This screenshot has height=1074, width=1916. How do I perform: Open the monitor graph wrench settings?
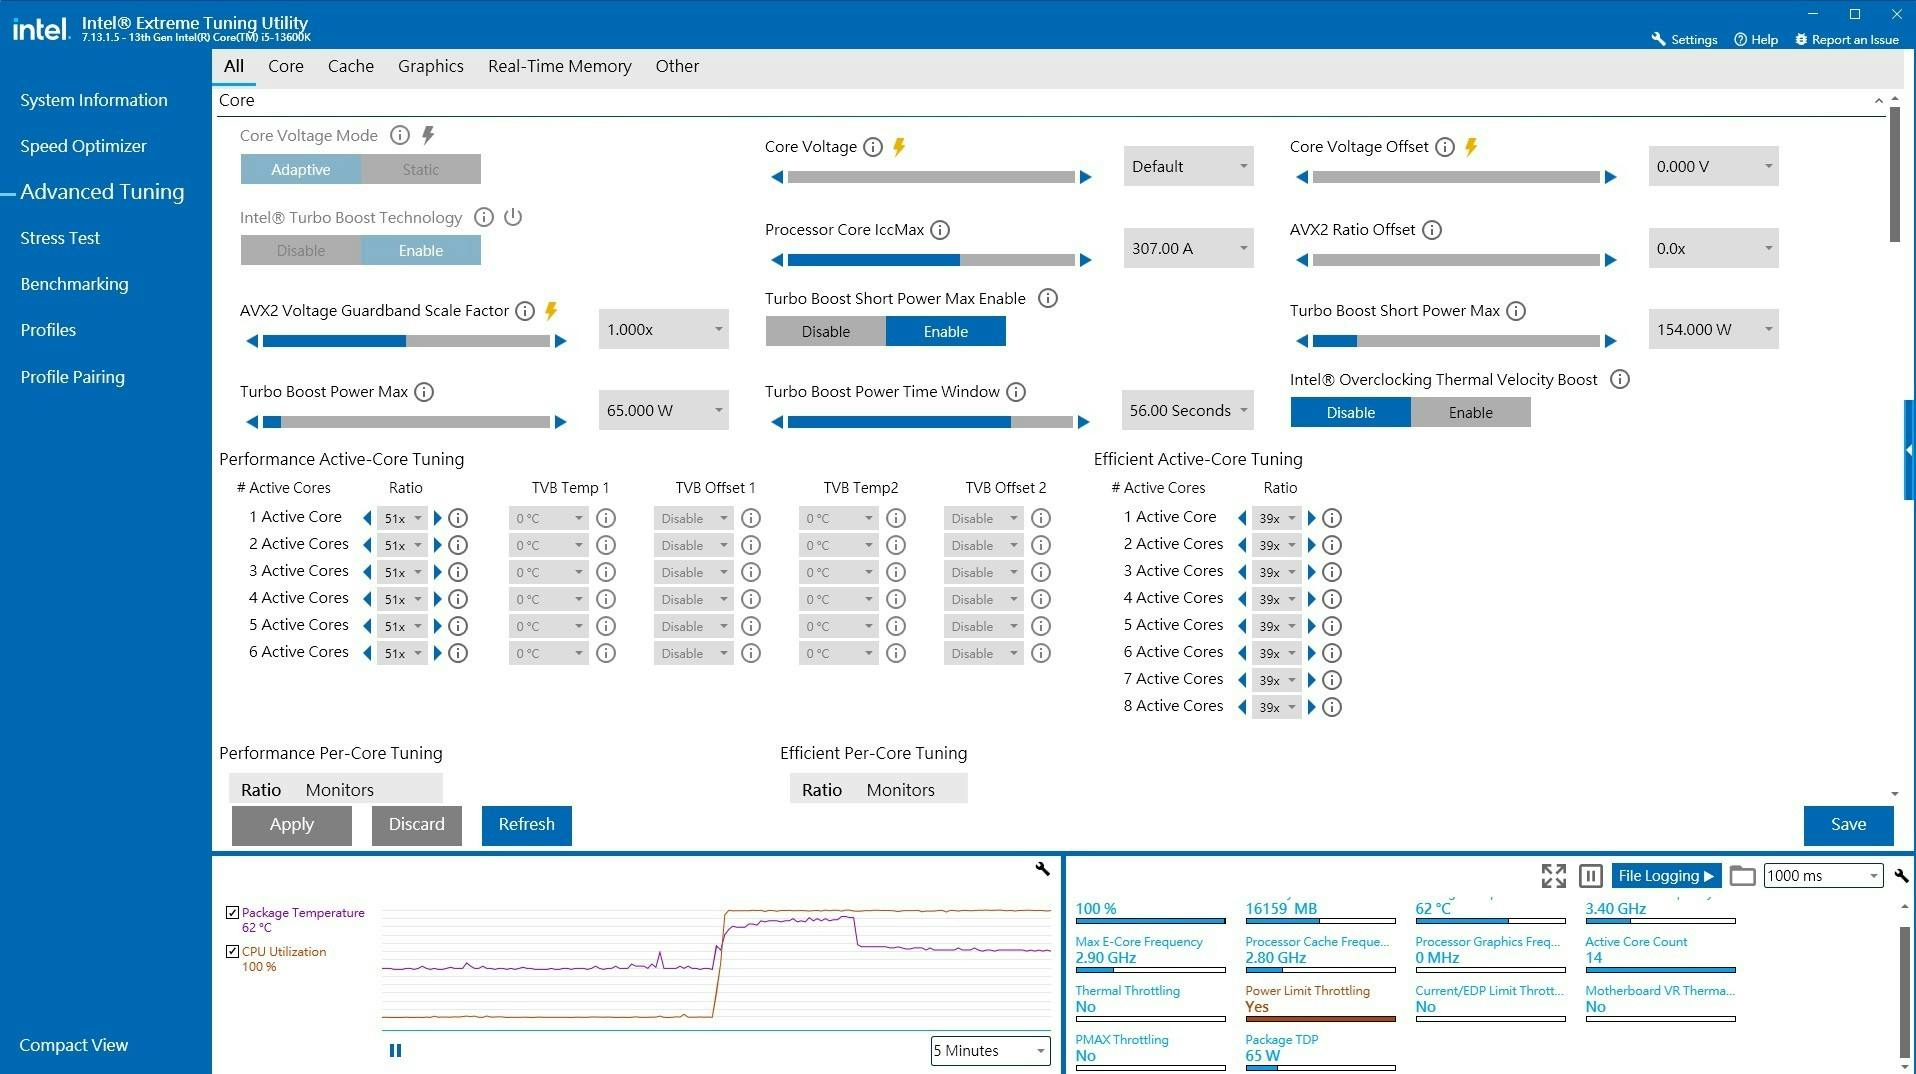pyautogui.click(x=1042, y=869)
